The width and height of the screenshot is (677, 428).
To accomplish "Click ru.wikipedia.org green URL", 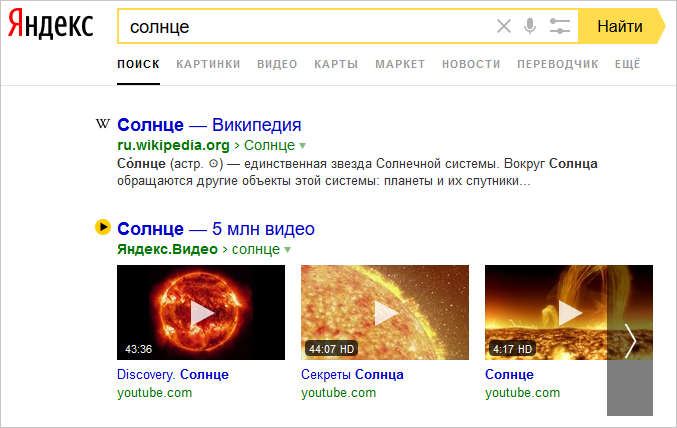I will 173,146.
